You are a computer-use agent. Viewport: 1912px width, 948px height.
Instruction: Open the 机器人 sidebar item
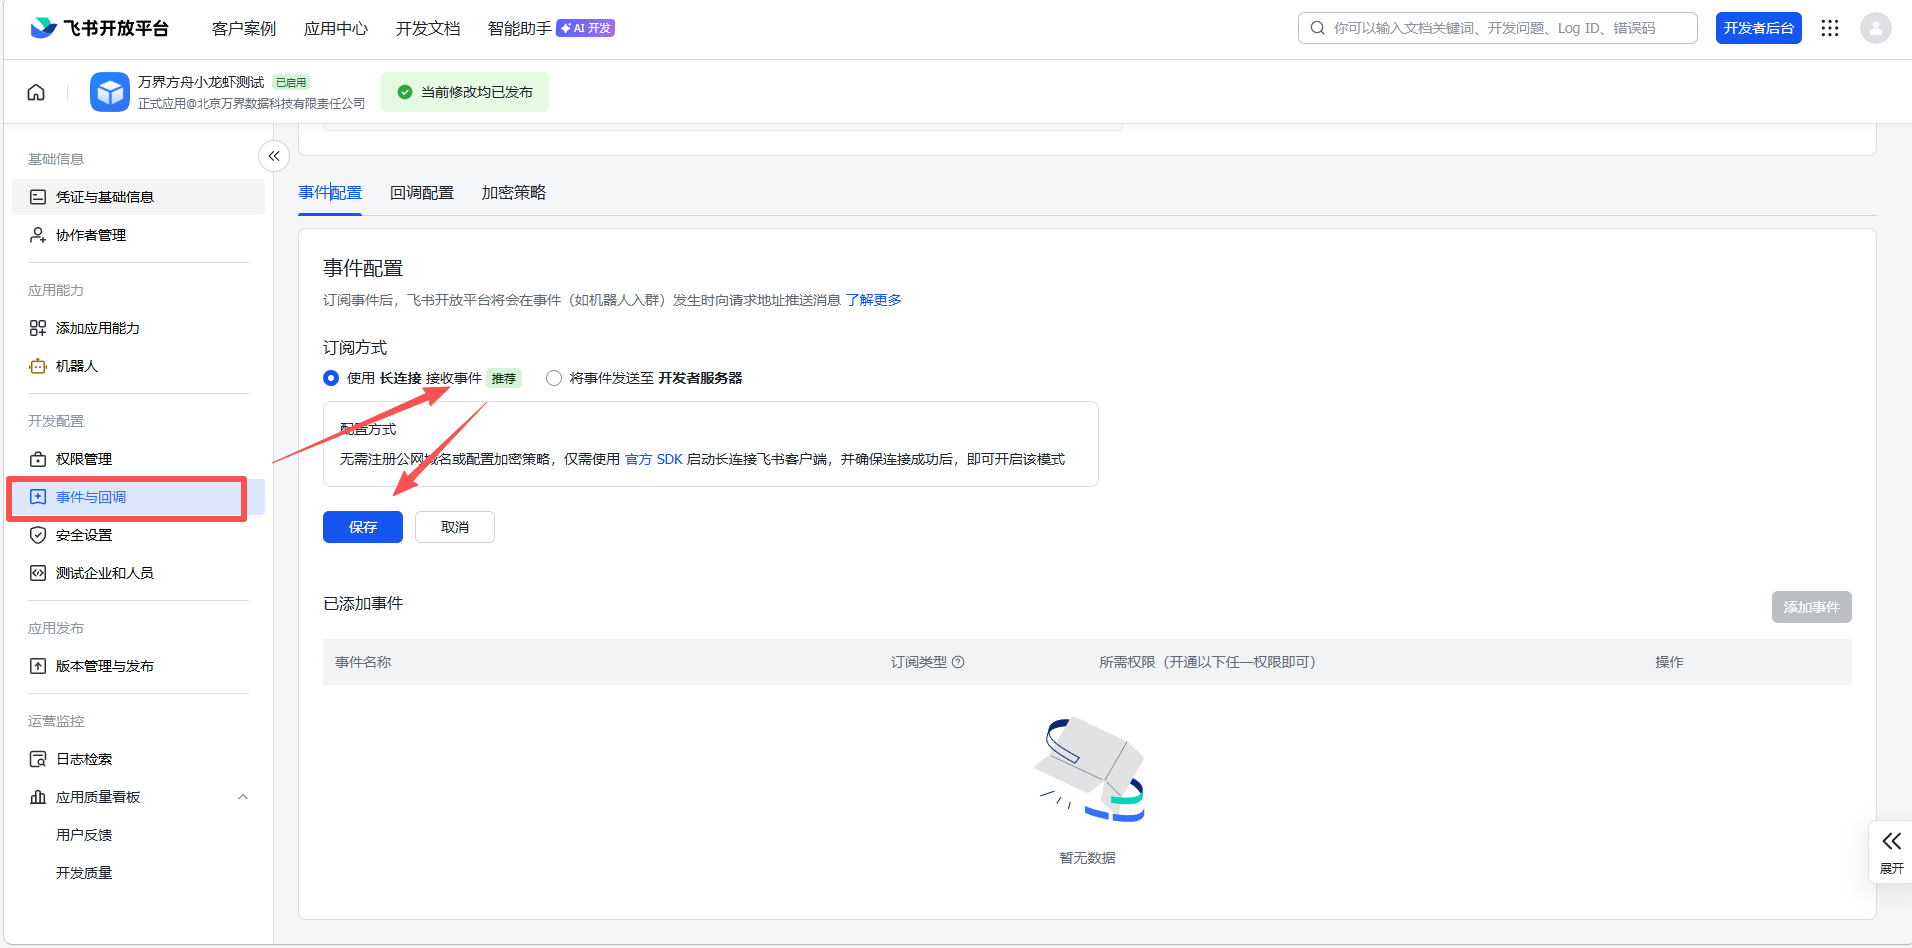[77, 366]
